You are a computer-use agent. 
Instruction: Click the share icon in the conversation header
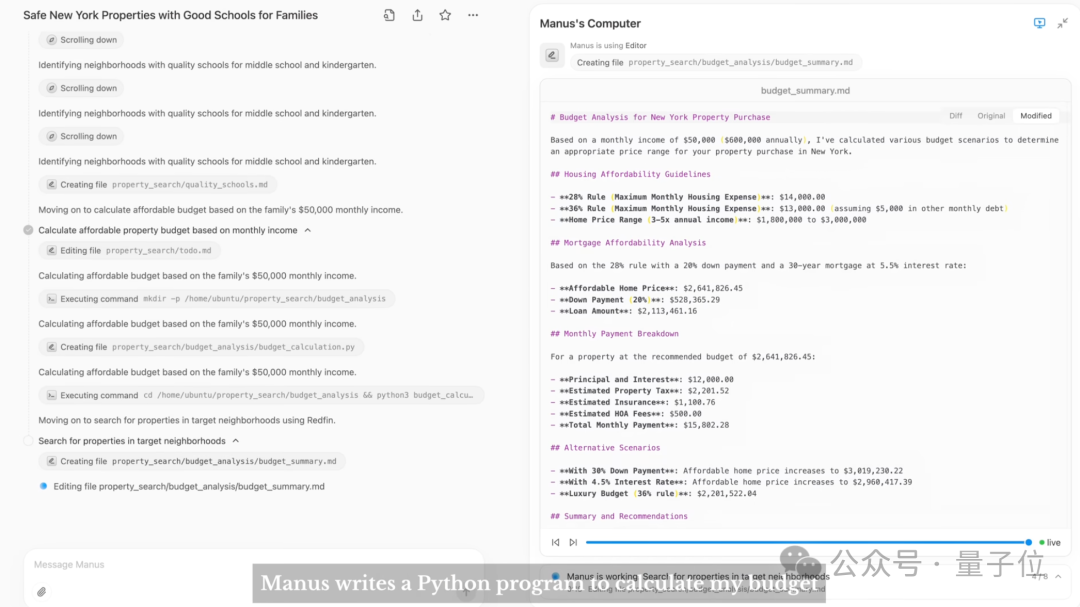[417, 15]
